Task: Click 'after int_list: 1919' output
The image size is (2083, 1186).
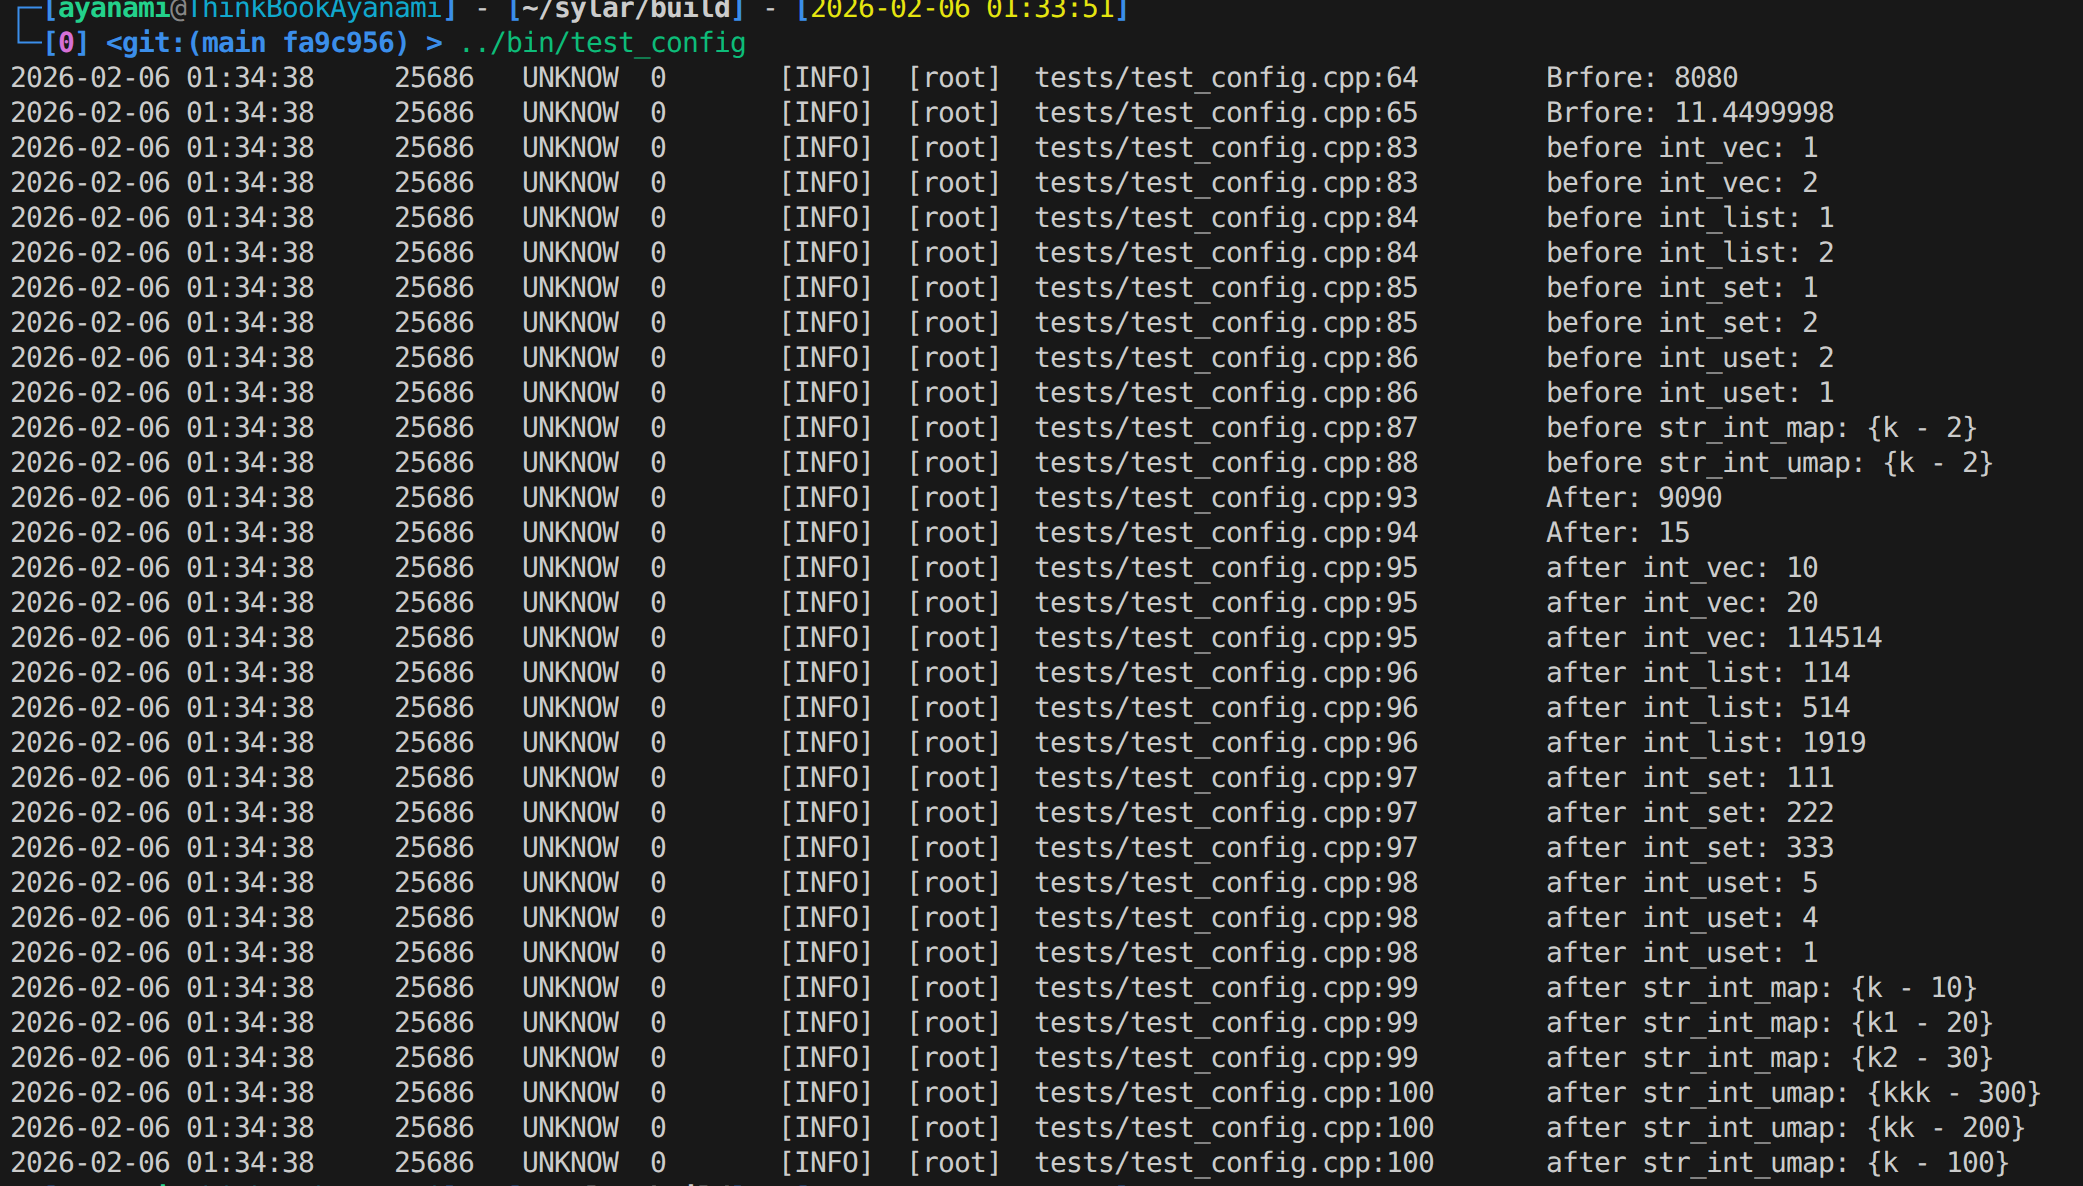Action: click(1705, 743)
